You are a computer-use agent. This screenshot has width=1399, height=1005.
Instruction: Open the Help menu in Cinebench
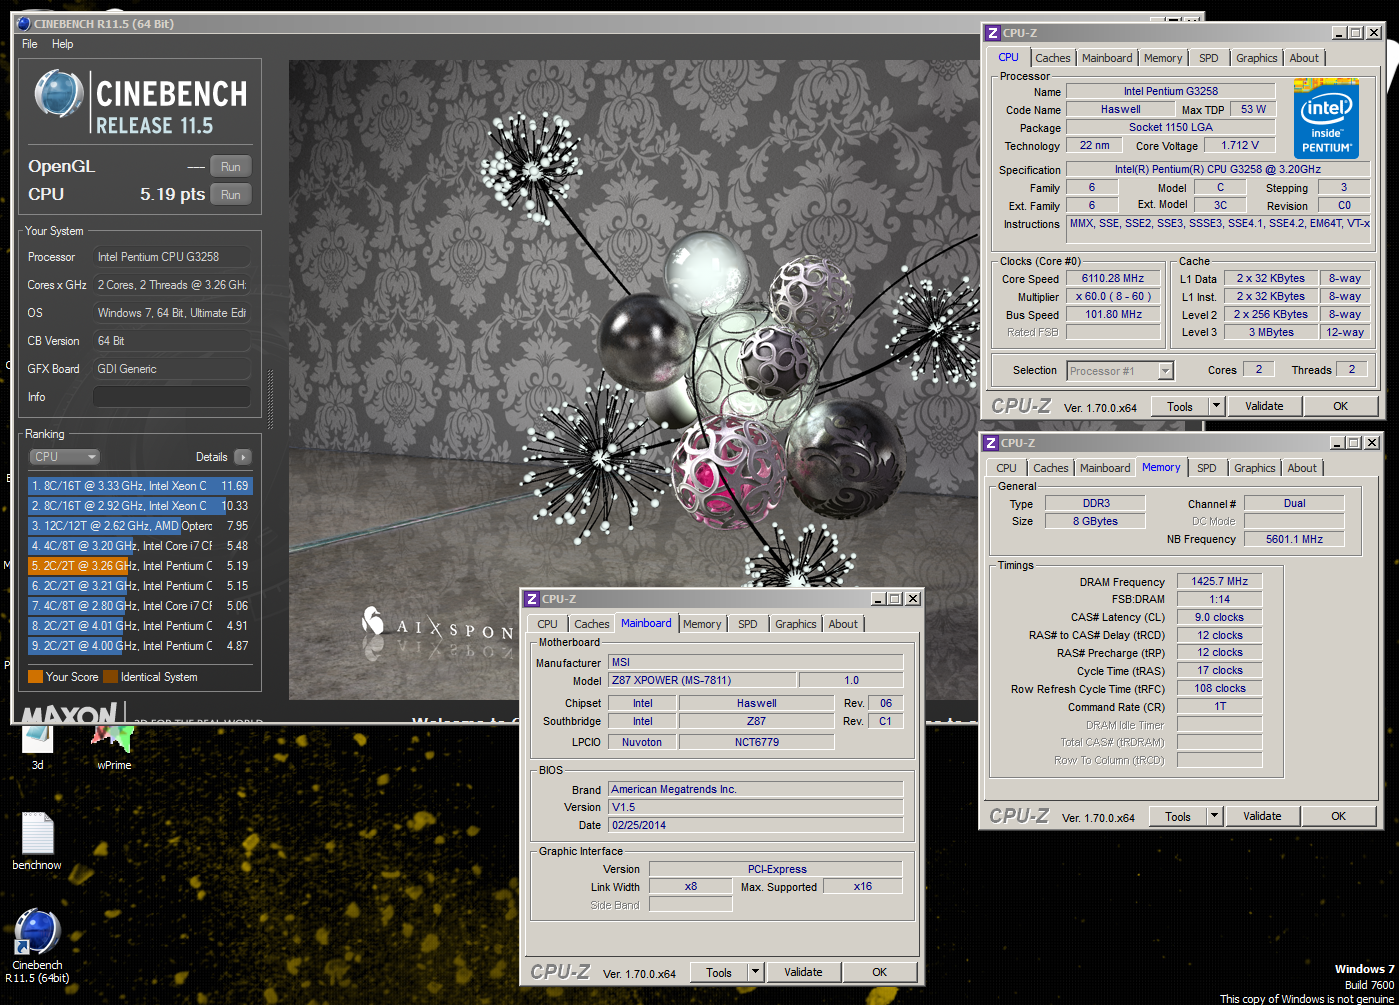point(62,44)
